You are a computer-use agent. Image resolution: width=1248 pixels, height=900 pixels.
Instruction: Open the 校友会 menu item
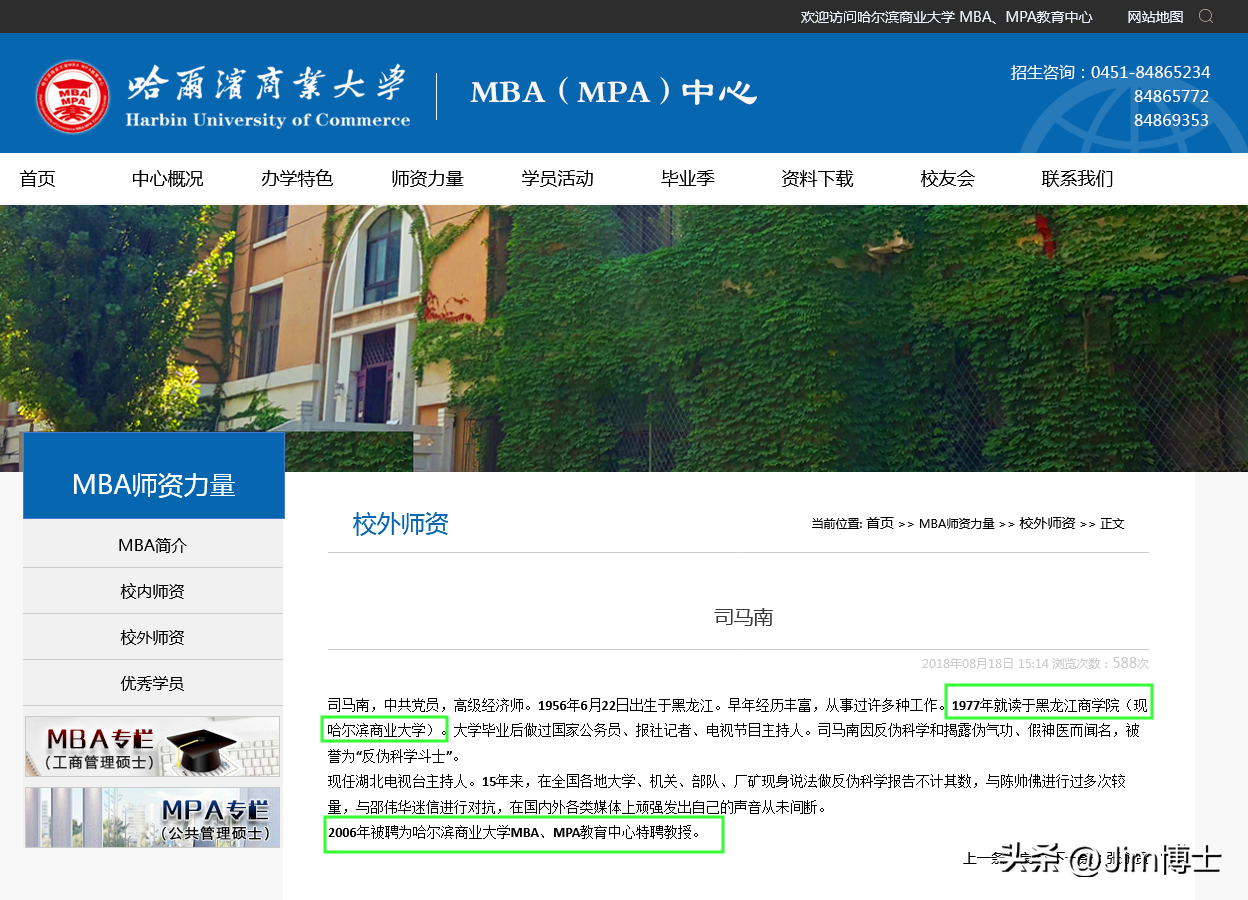click(x=948, y=179)
